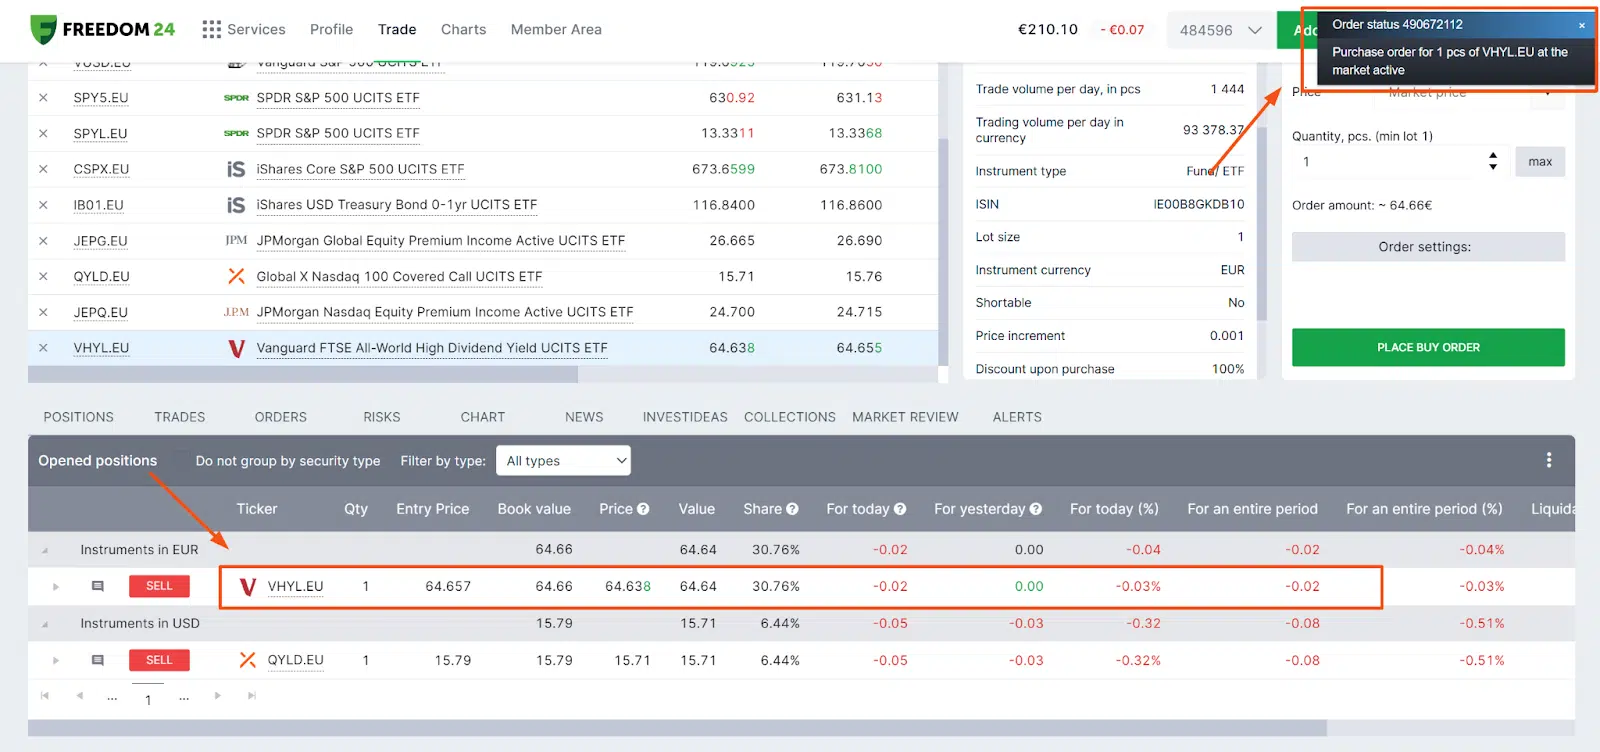The image size is (1600, 752).
Task: Click the PLACE BUY ORDER button
Action: [1428, 347]
